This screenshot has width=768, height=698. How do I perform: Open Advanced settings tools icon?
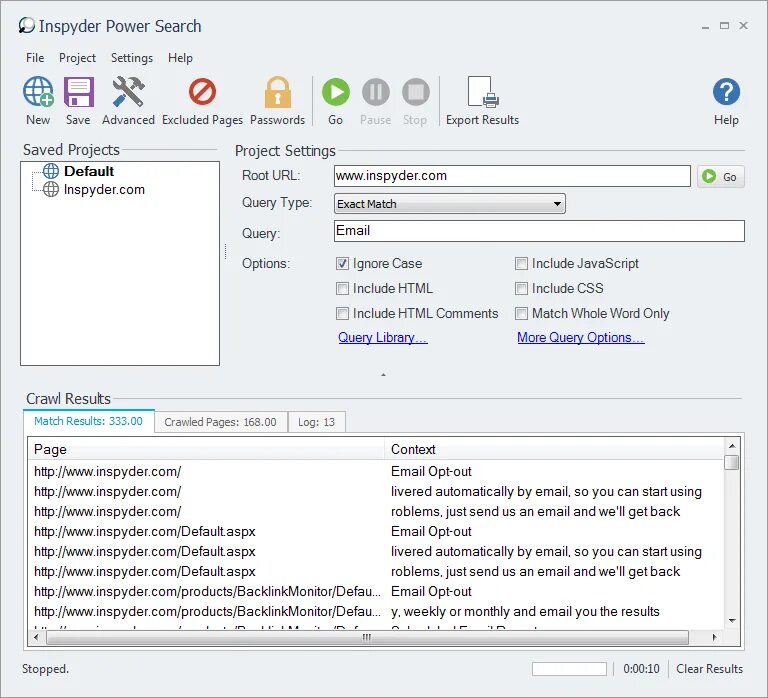coord(128,92)
